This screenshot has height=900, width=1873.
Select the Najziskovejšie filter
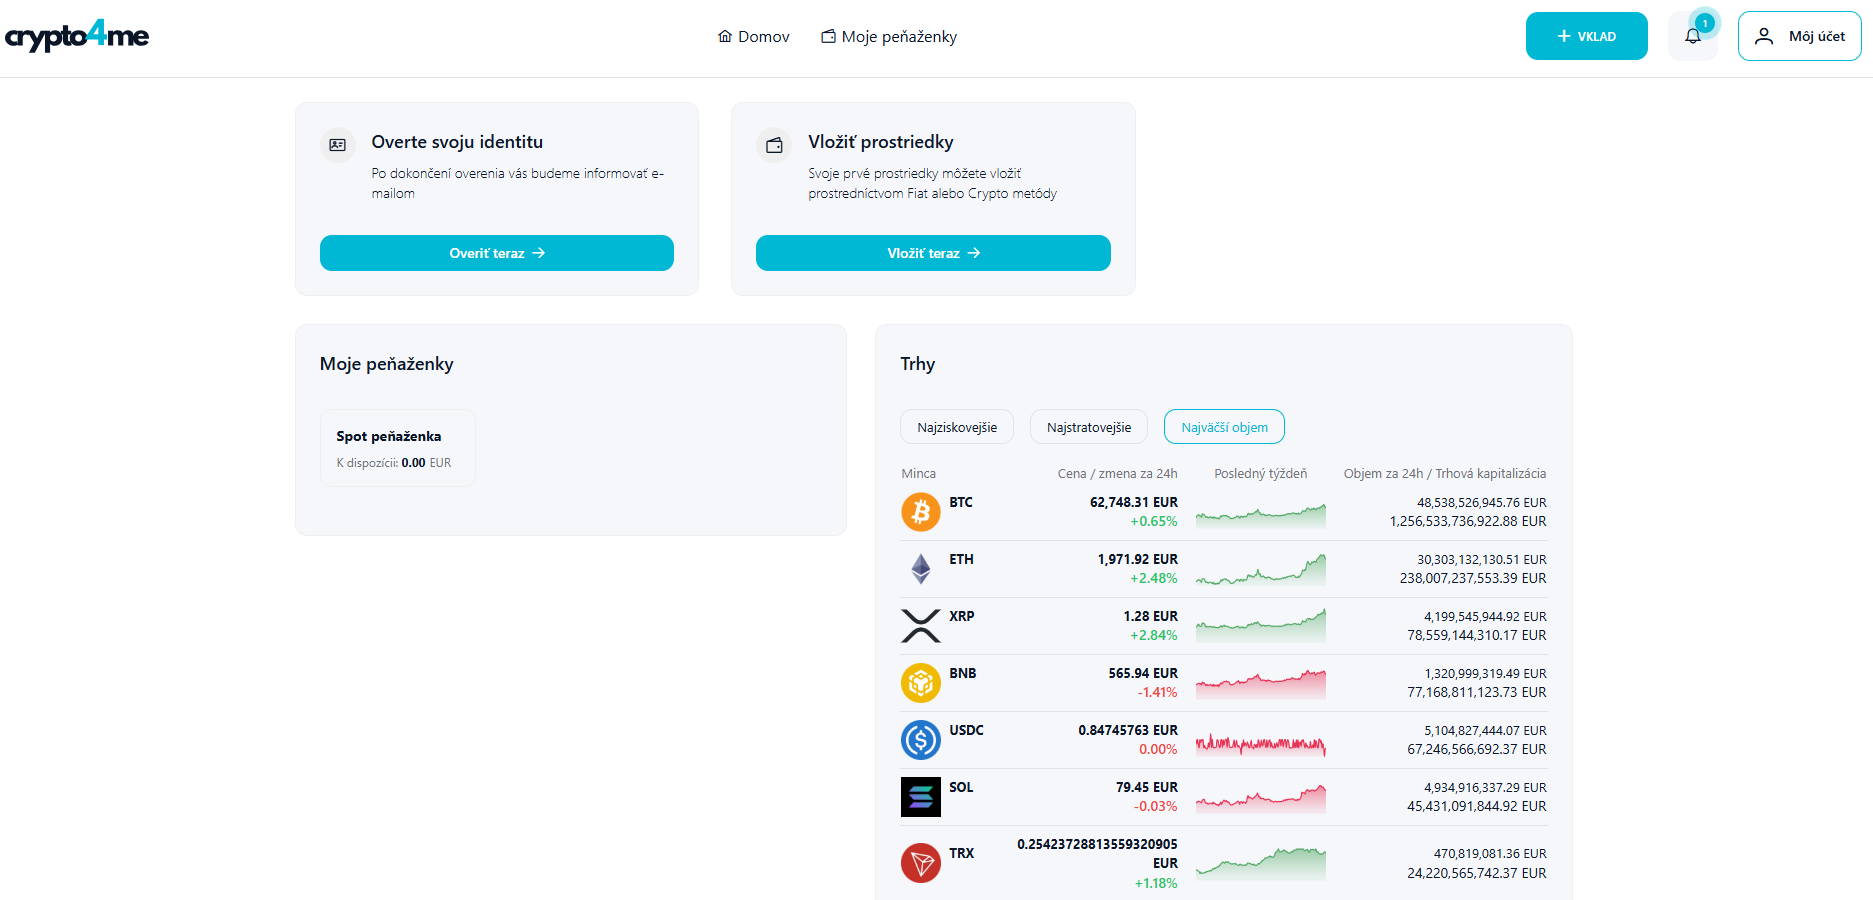pyautogui.click(x=956, y=427)
